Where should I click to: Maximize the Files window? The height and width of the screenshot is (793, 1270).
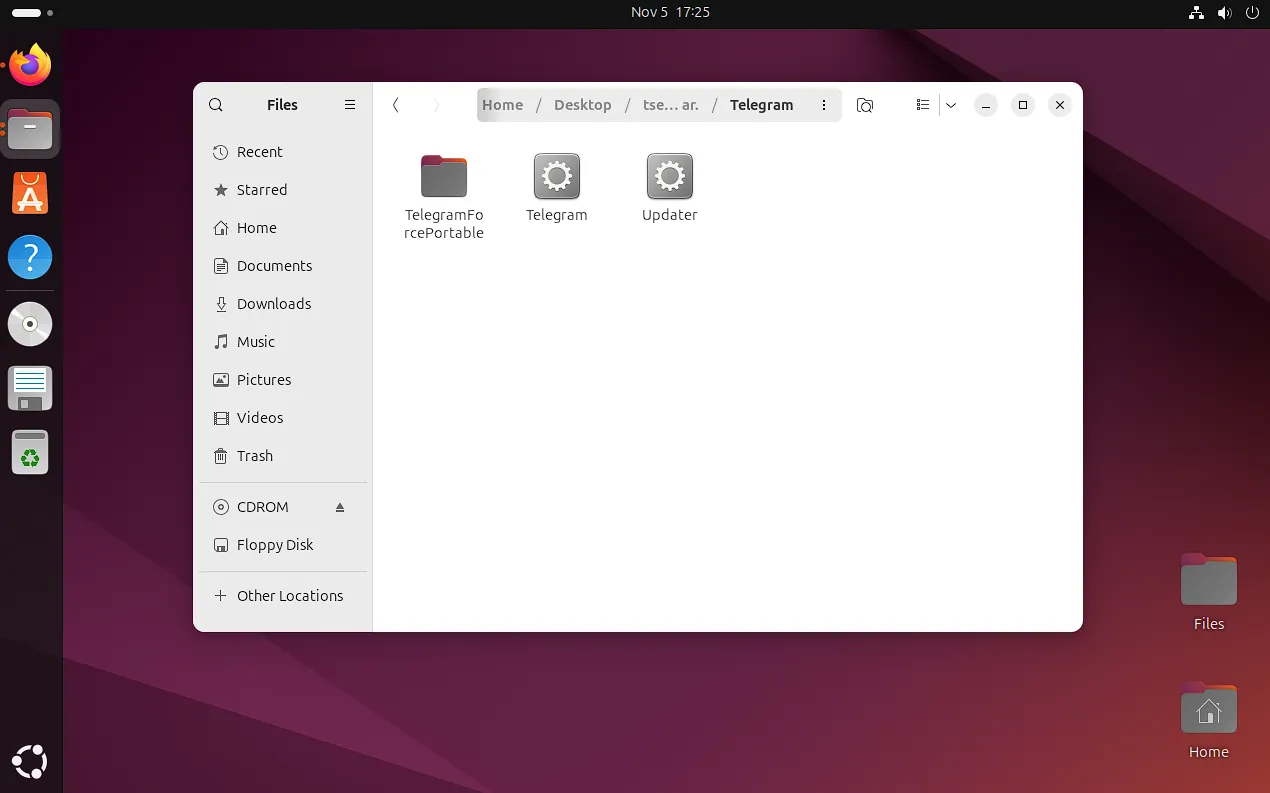[1023, 105]
